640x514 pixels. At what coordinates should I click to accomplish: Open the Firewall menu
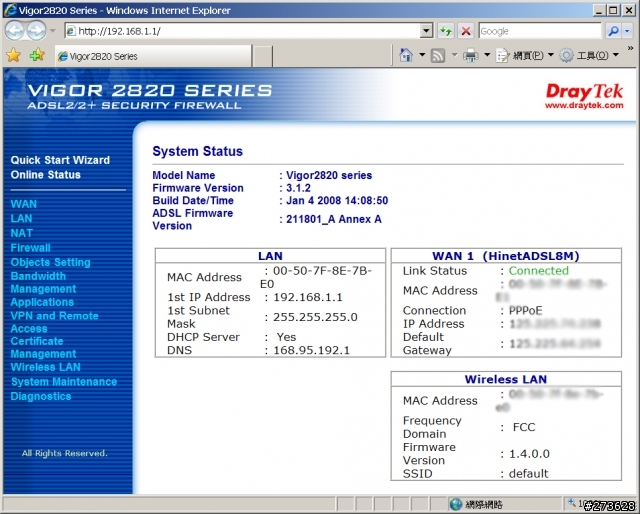click(31, 248)
